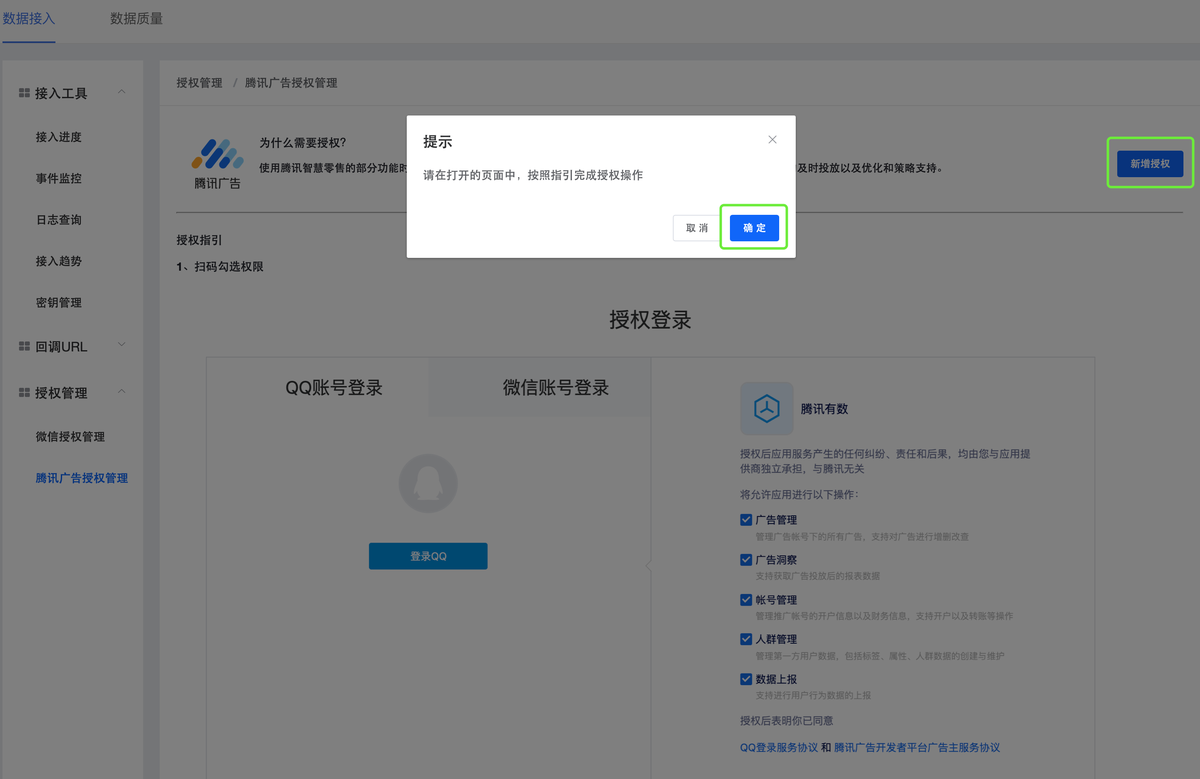Click the 授权管理 section icon

(22, 392)
